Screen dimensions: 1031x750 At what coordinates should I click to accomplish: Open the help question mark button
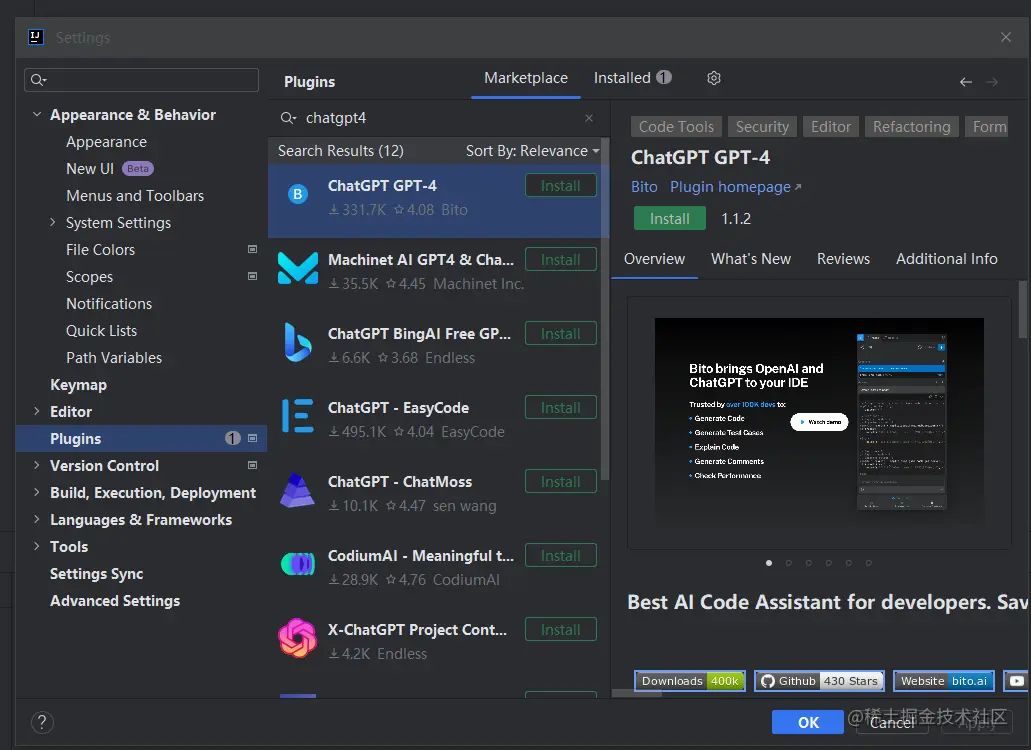pos(42,722)
